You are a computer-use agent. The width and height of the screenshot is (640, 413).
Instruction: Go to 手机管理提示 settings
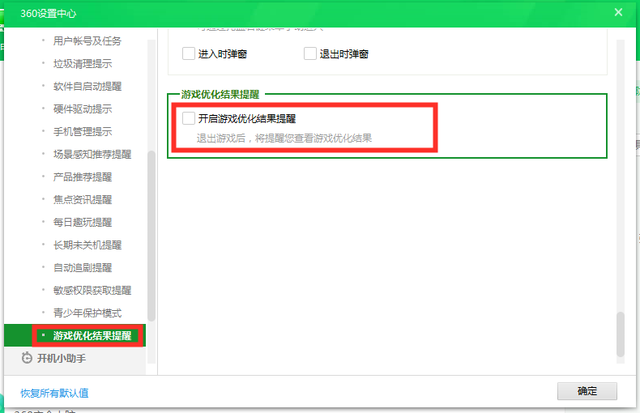[82, 131]
